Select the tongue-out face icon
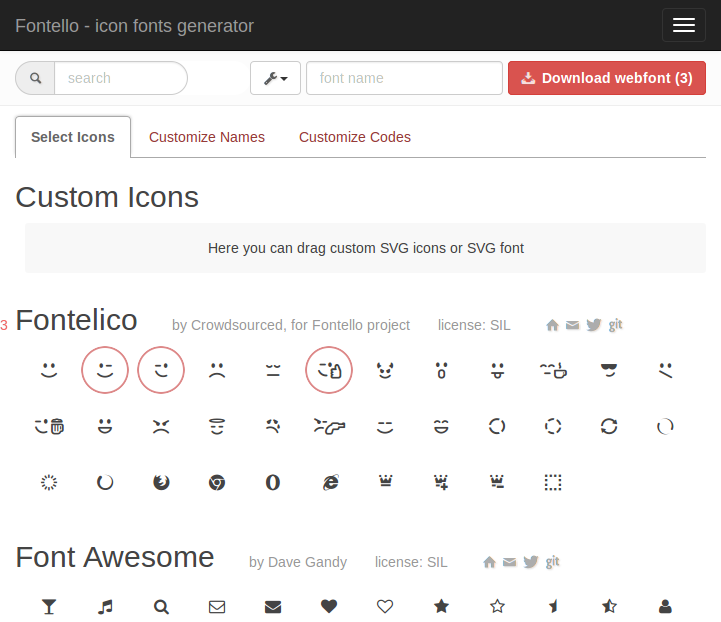The height and width of the screenshot is (622, 721). [x=497, y=370]
